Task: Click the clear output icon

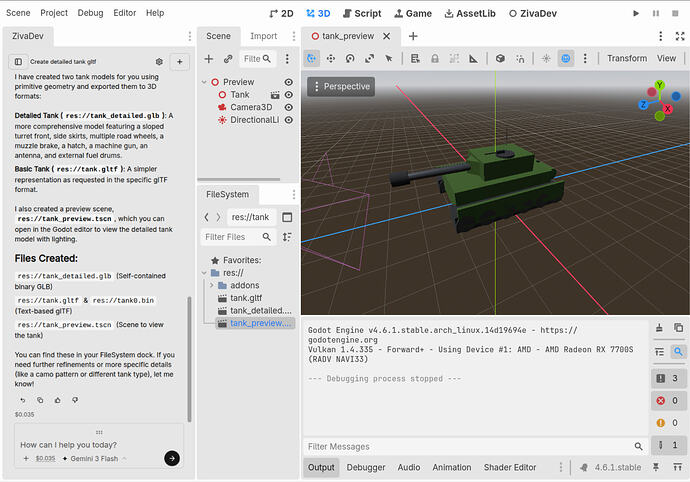Action: 659,328
